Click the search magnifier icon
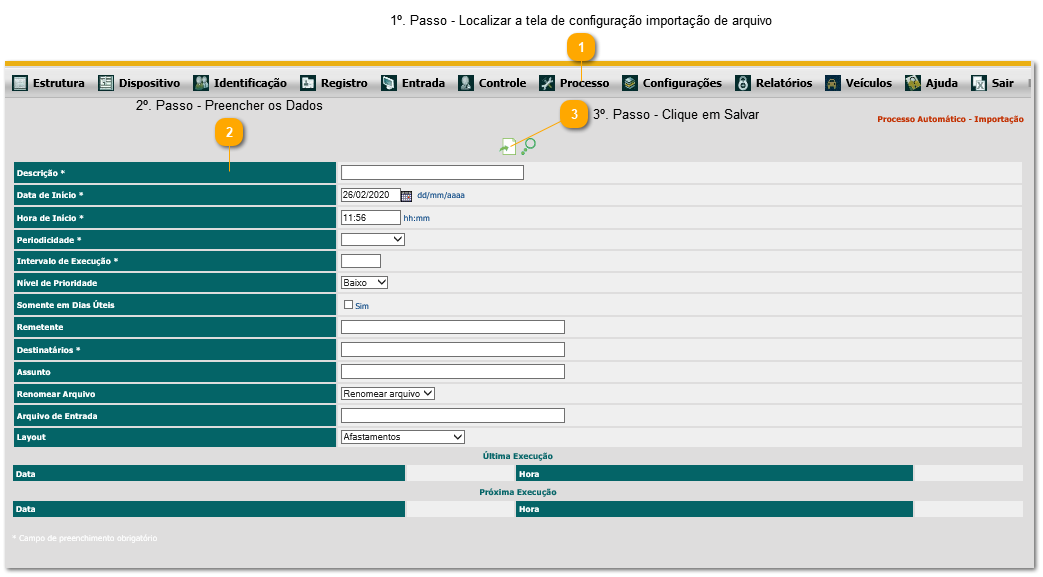This screenshot has width=1043, height=577. (528, 146)
